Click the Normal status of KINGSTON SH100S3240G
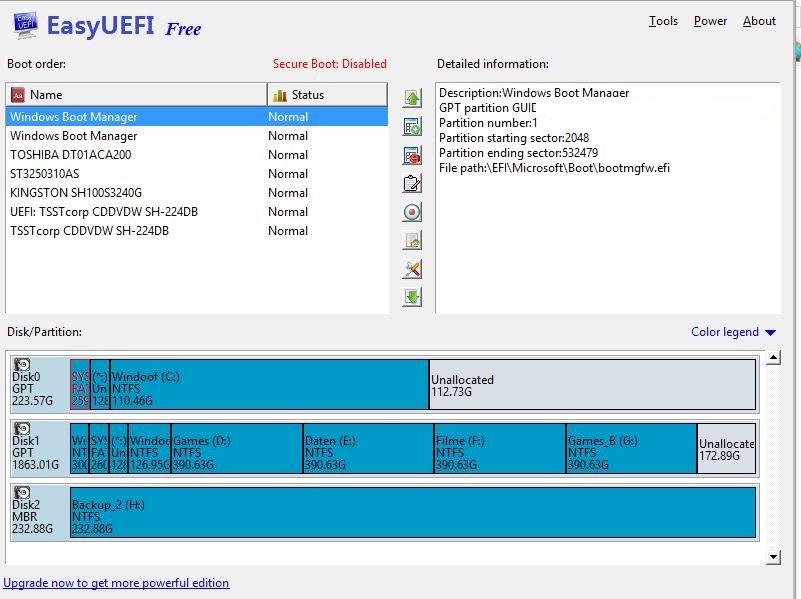Viewport: 801px width, 599px height. 288,193
